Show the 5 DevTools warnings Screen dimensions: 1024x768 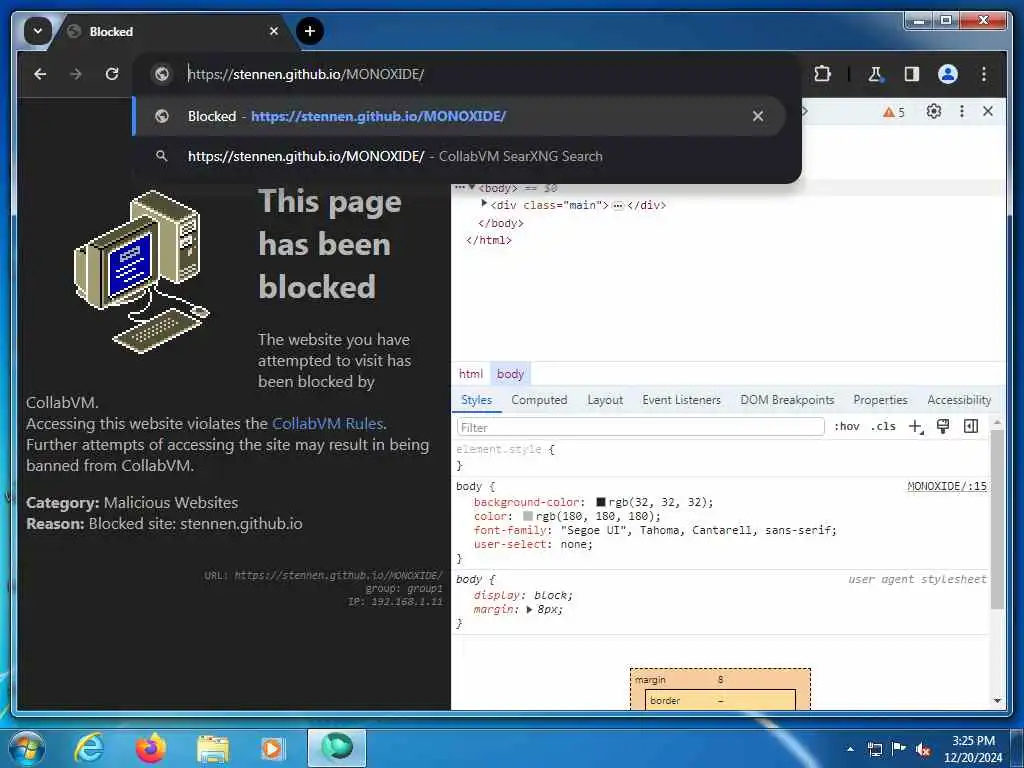click(x=893, y=112)
